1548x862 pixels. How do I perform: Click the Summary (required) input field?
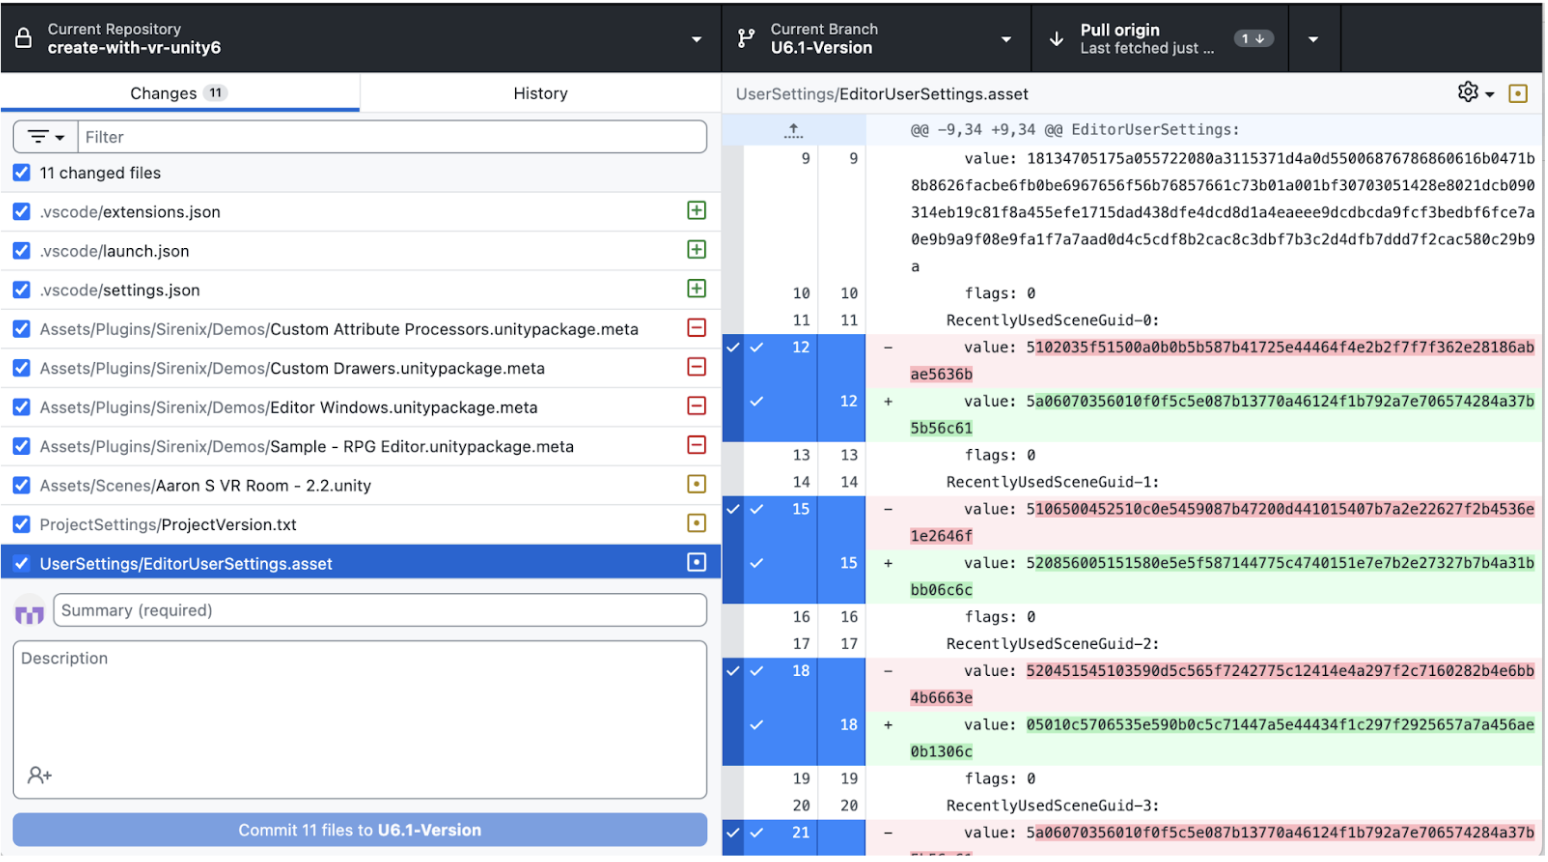pos(380,611)
